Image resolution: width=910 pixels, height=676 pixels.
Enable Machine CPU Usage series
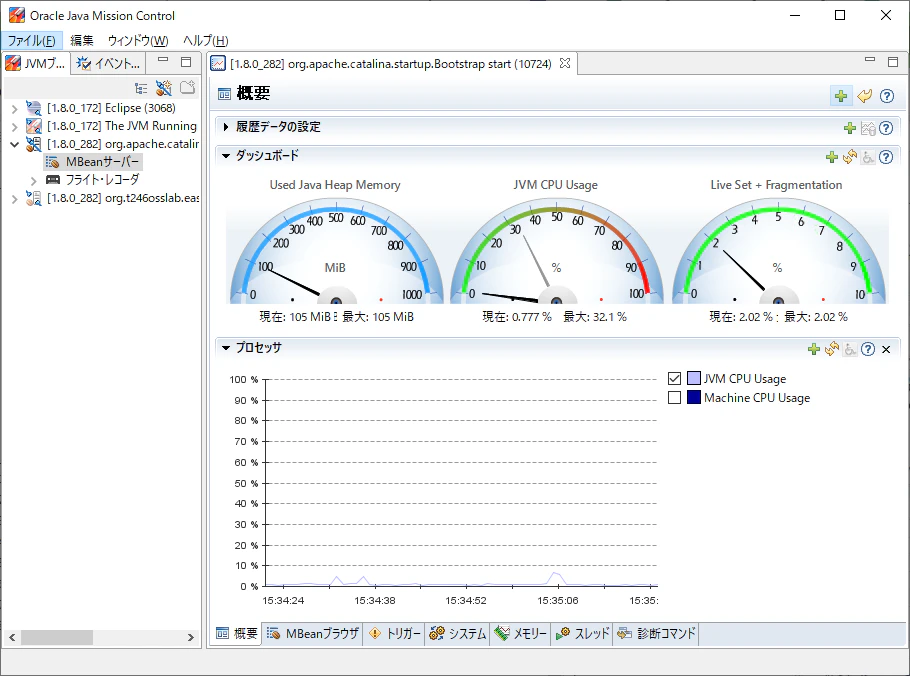[674, 398]
